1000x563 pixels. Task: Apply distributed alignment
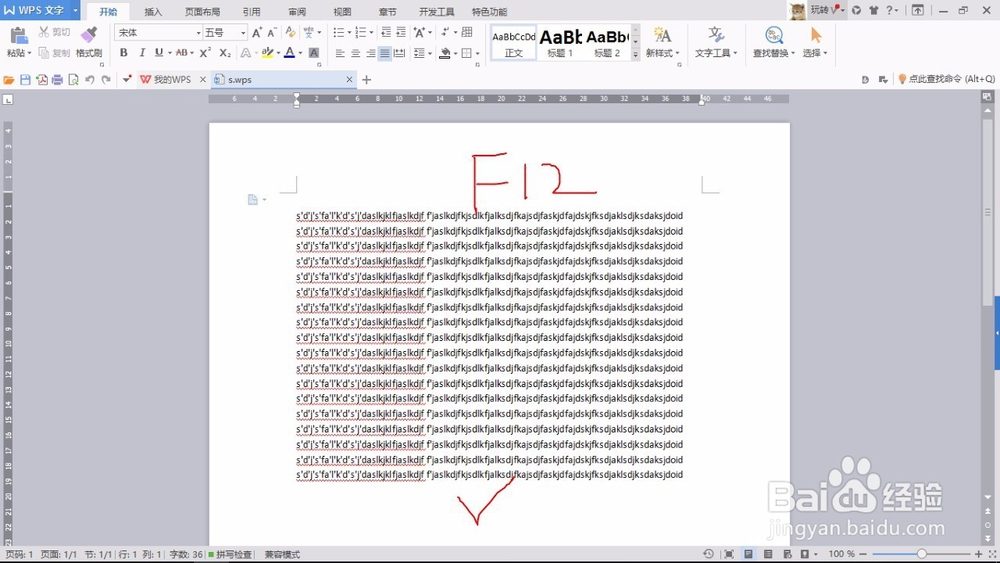400,54
